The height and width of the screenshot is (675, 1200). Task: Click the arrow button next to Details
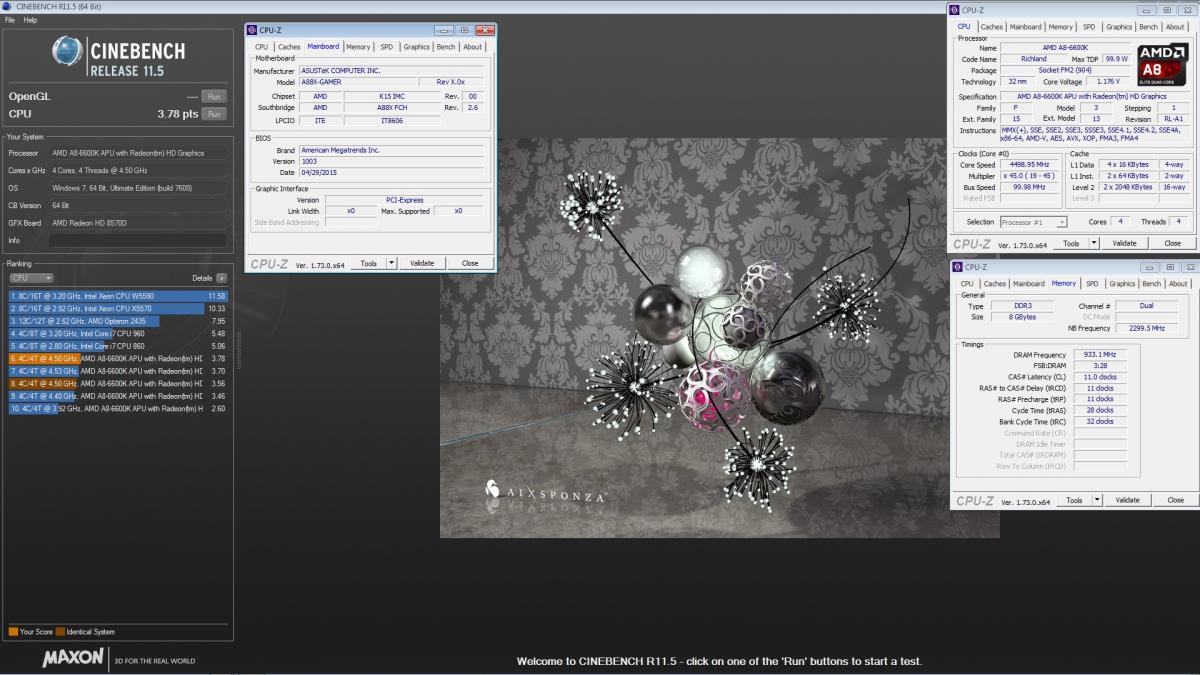pyautogui.click(x=221, y=278)
